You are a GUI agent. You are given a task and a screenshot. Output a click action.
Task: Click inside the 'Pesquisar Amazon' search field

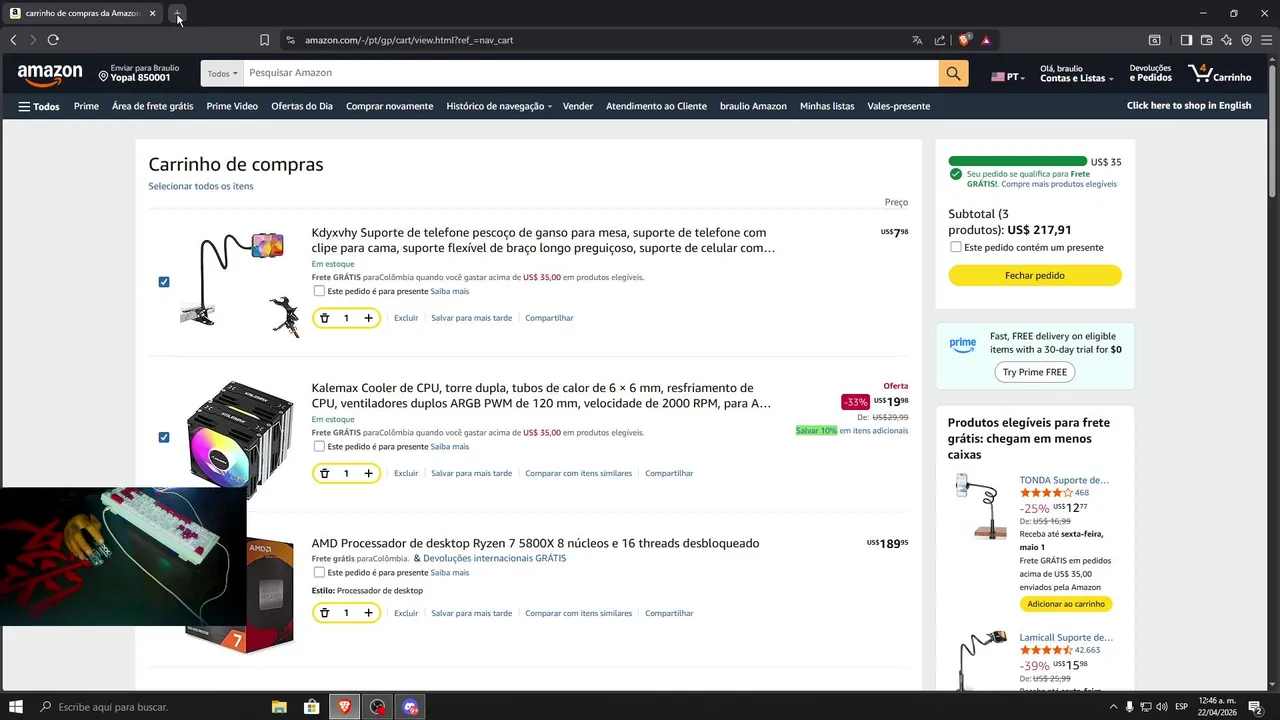pos(590,73)
